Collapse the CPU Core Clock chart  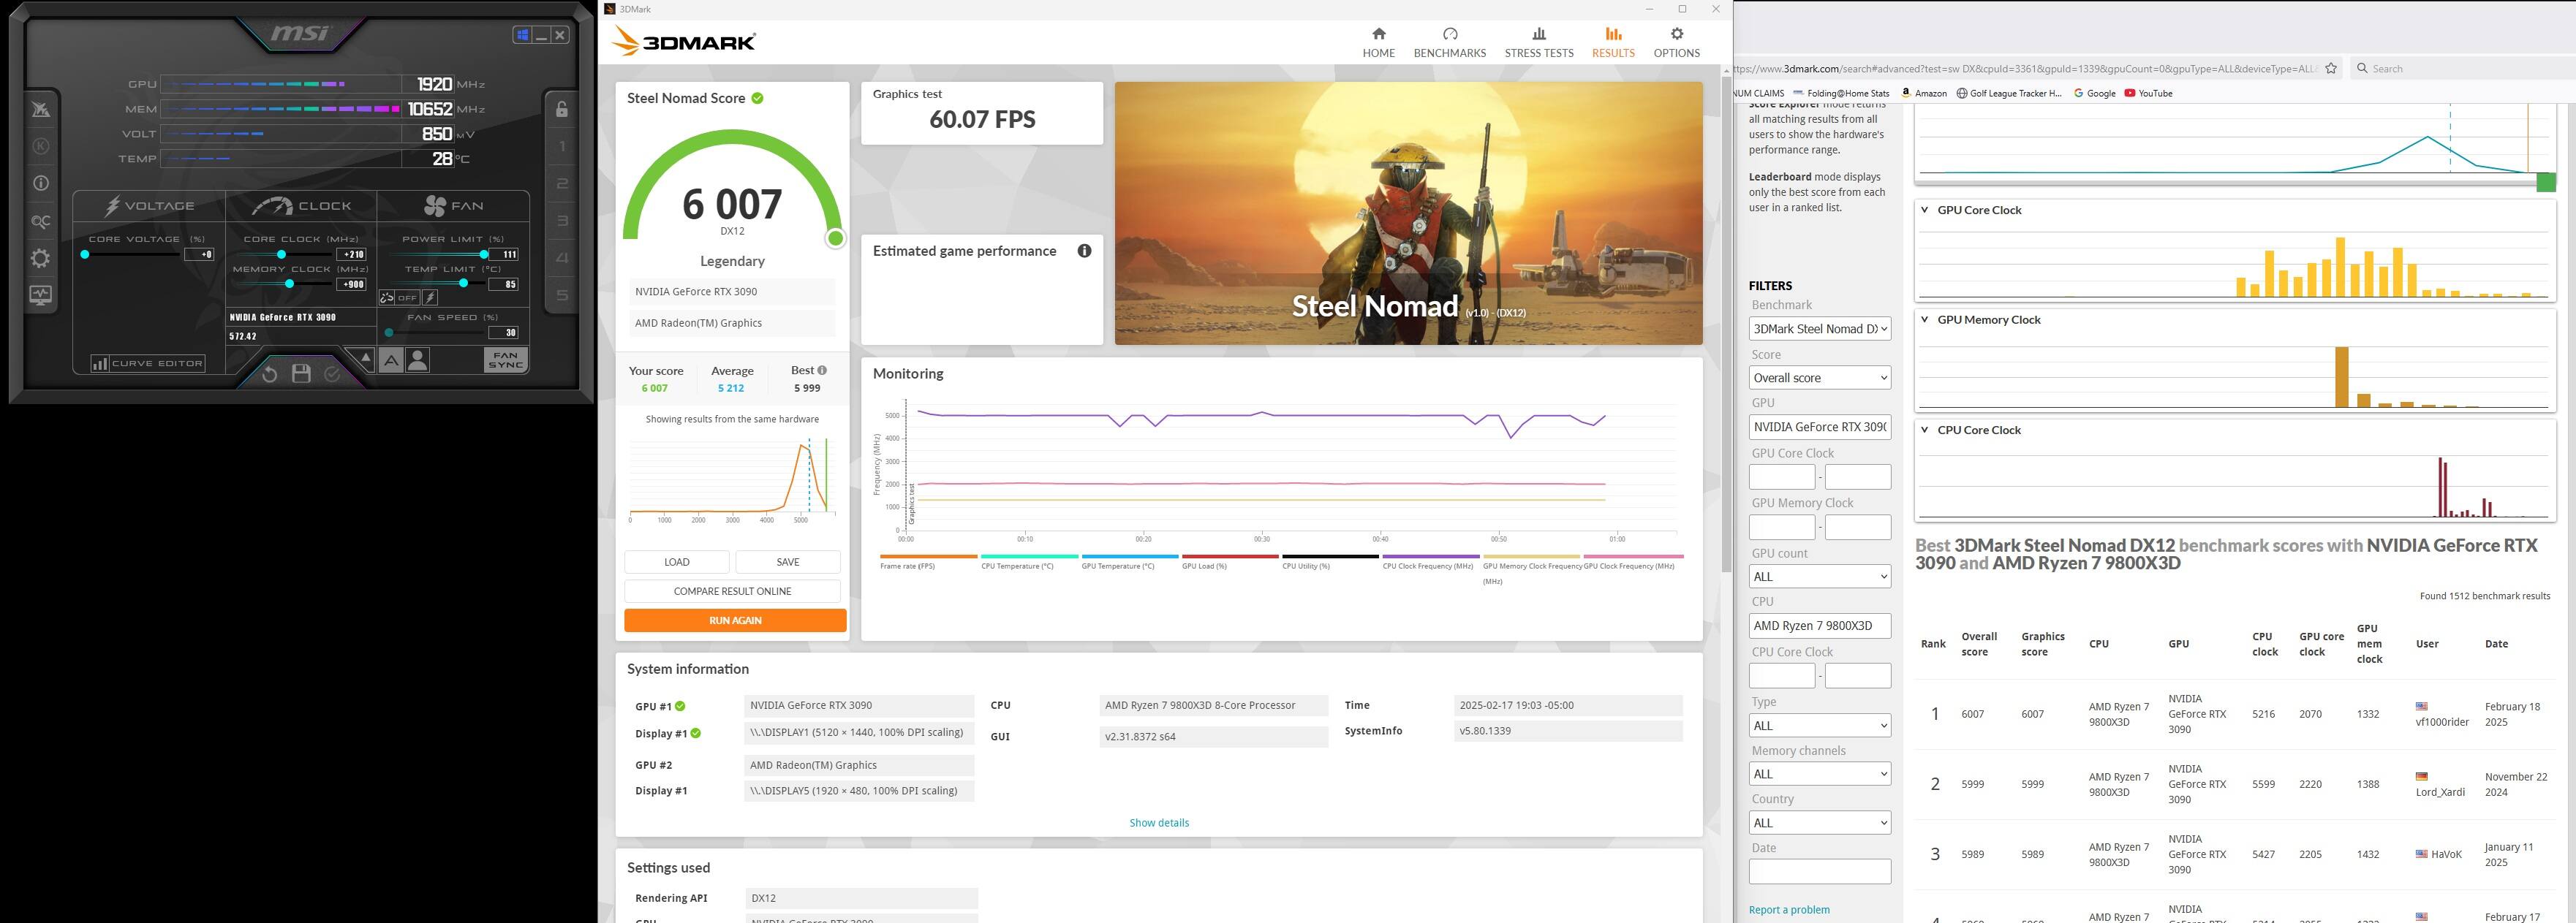pos(1924,430)
